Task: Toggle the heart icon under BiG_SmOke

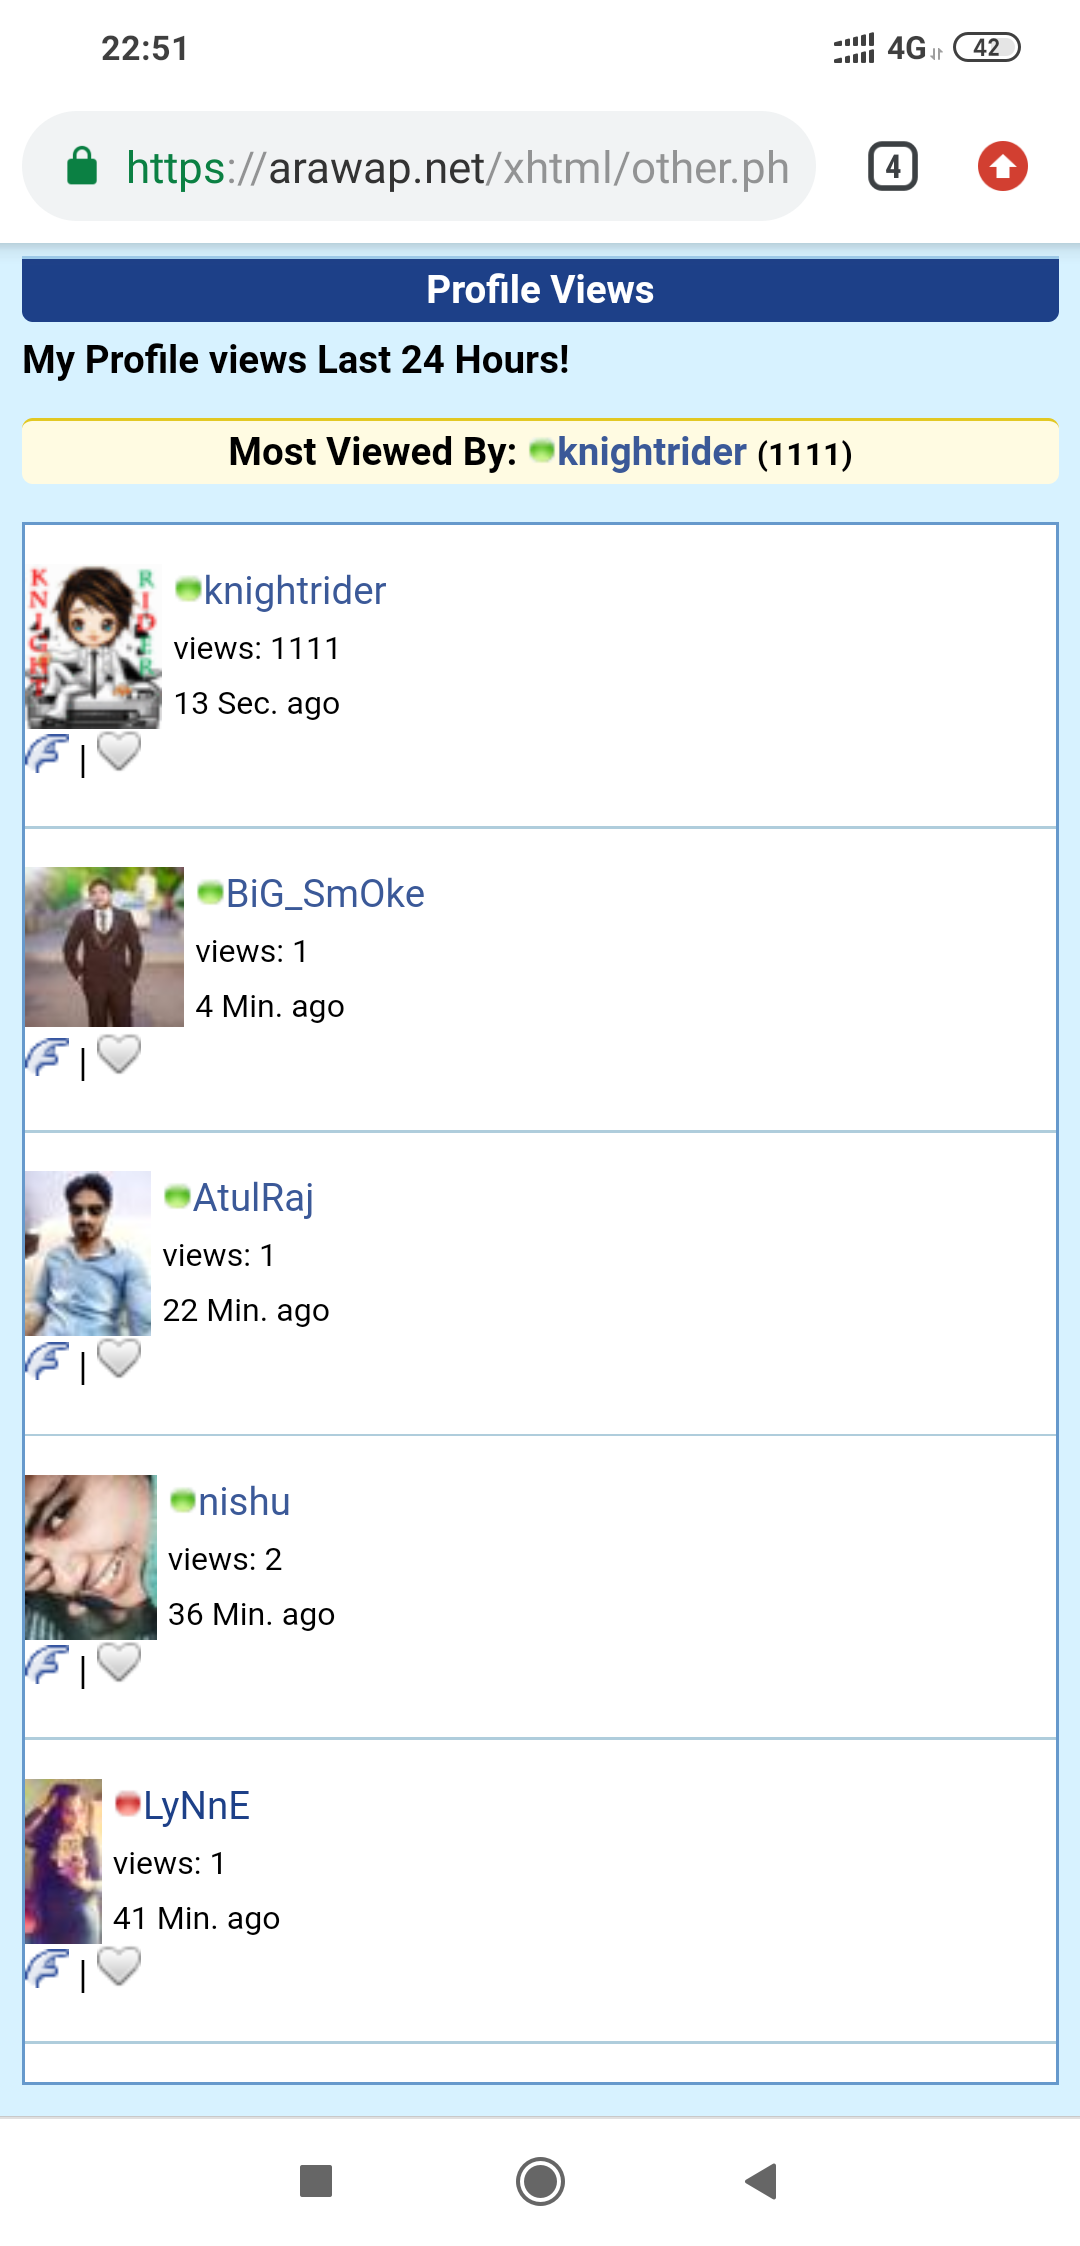Action: (119, 1055)
